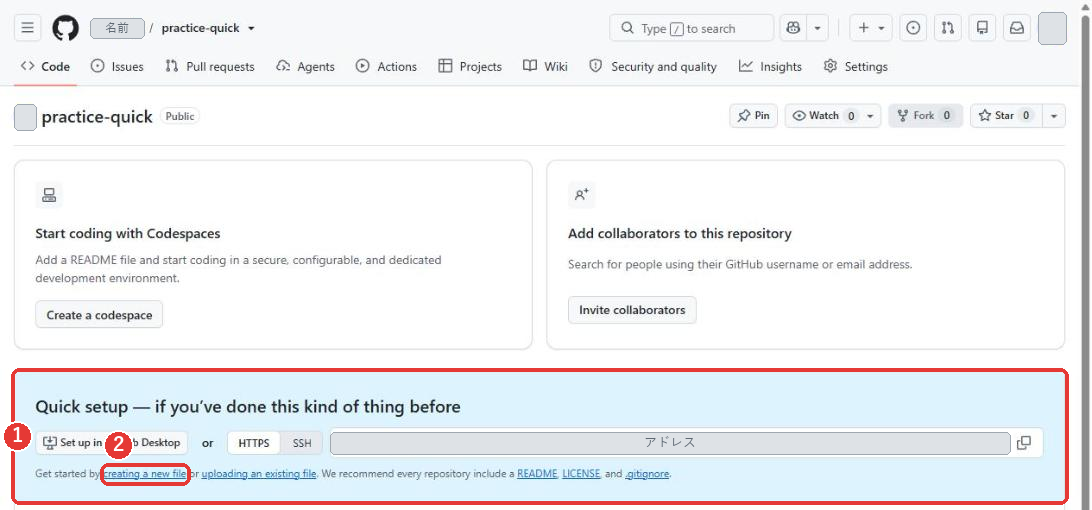Image resolution: width=1092 pixels, height=510 pixels.
Task: Click the Quick setup heading text
Action: [248, 406]
